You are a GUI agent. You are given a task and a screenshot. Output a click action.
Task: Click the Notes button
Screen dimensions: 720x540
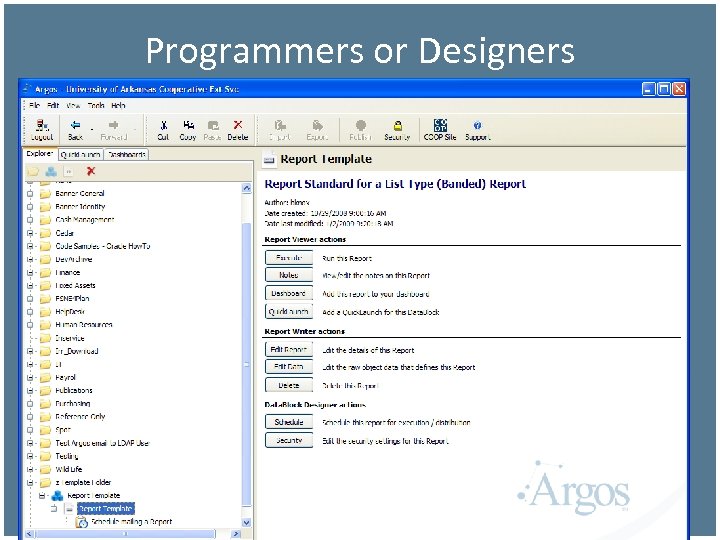(x=289, y=275)
